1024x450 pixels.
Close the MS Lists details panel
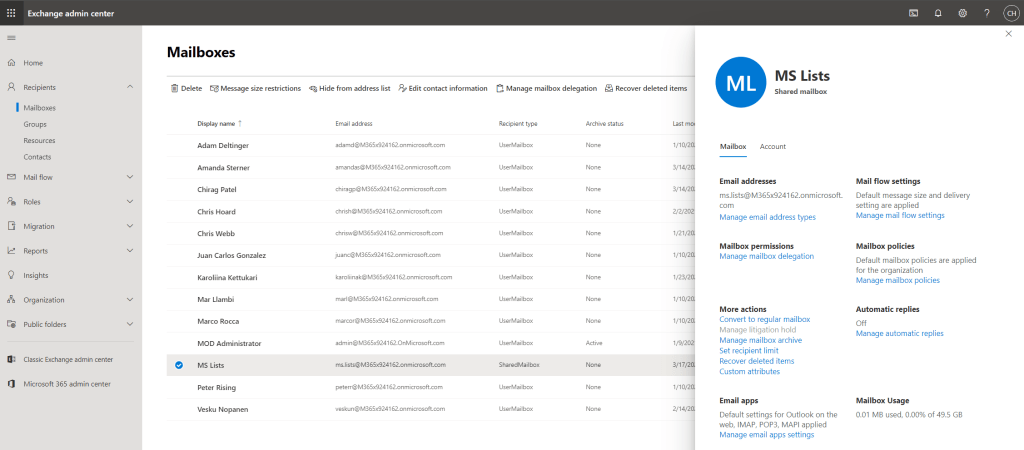[1008, 34]
